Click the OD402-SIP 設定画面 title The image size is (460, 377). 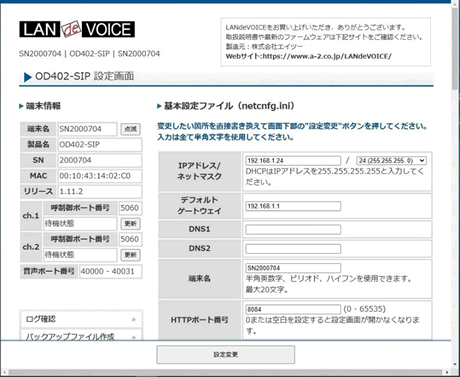point(84,76)
